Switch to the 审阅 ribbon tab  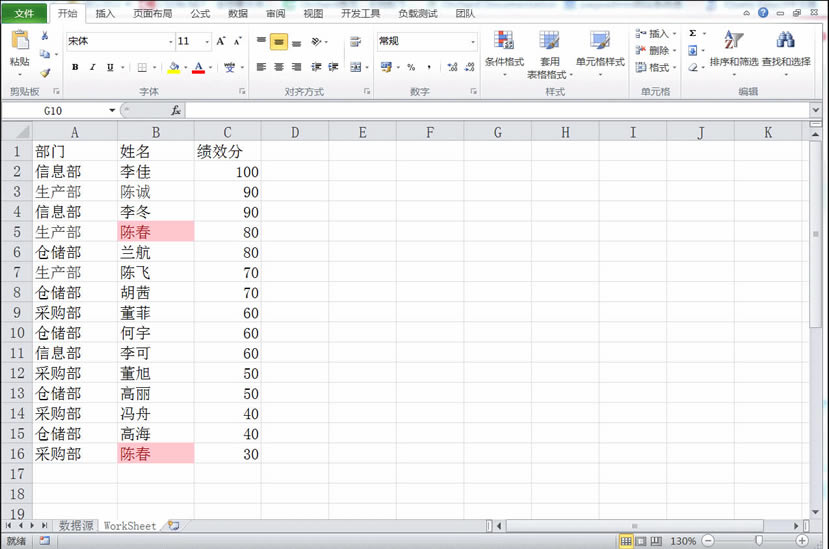(x=275, y=14)
